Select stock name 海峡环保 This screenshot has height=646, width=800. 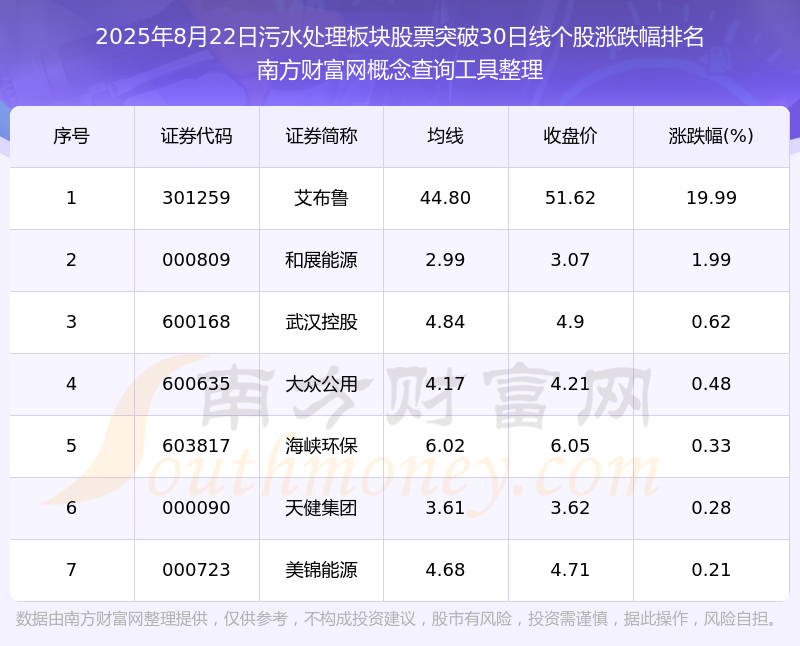pos(321,446)
